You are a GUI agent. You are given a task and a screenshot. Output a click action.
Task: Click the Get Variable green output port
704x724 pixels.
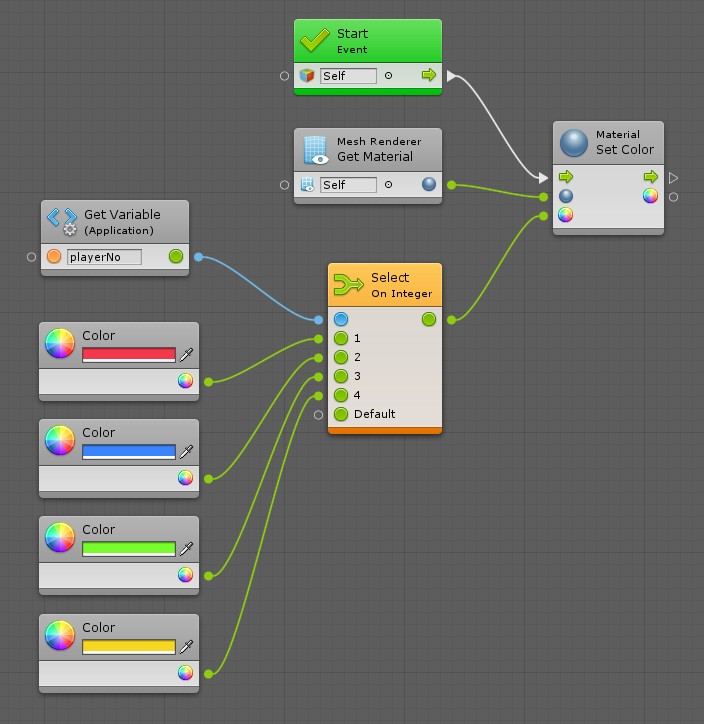click(176, 257)
